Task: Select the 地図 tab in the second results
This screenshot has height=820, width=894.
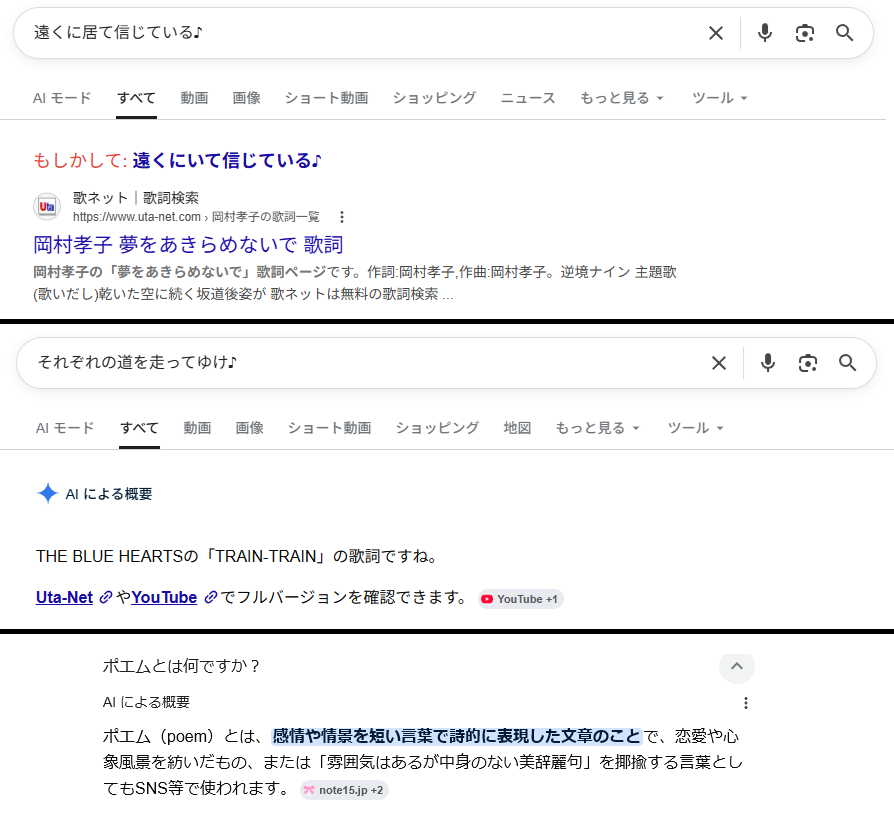Action: [x=517, y=428]
